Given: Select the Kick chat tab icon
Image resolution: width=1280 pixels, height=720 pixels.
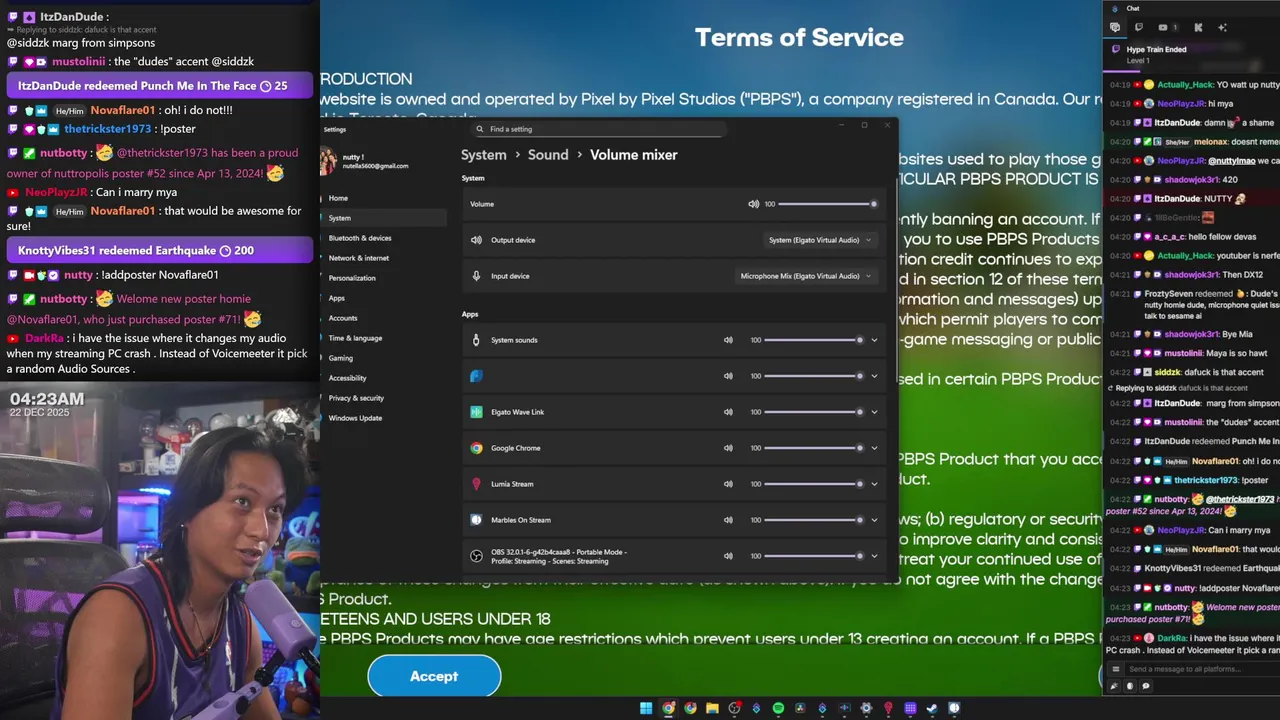Looking at the screenshot, I should pyautogui.click(x=1198, y=27).
